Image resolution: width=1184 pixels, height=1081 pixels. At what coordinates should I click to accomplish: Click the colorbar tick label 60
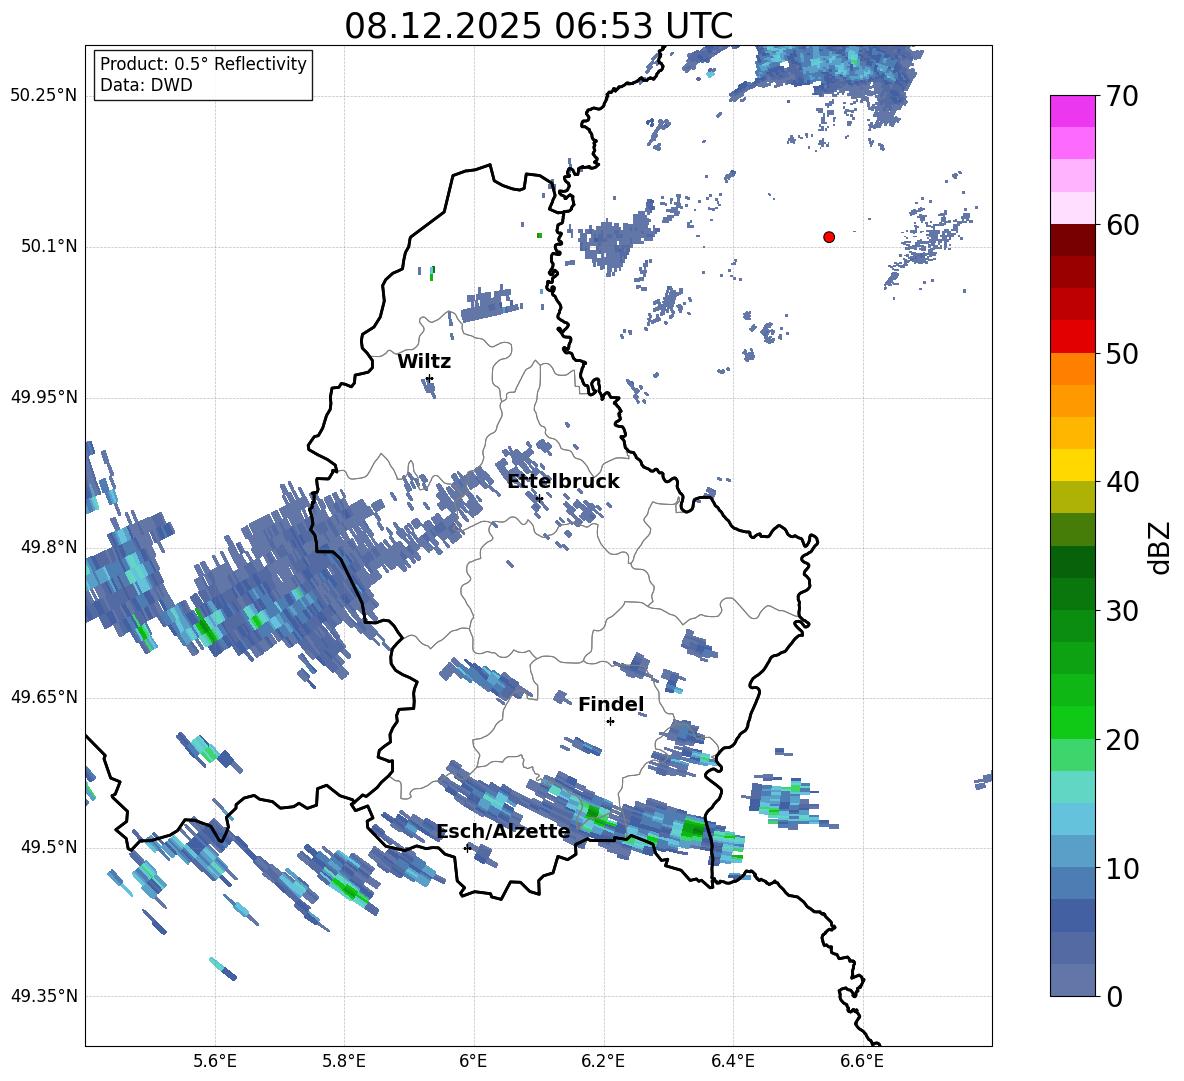coord(1123,225)
